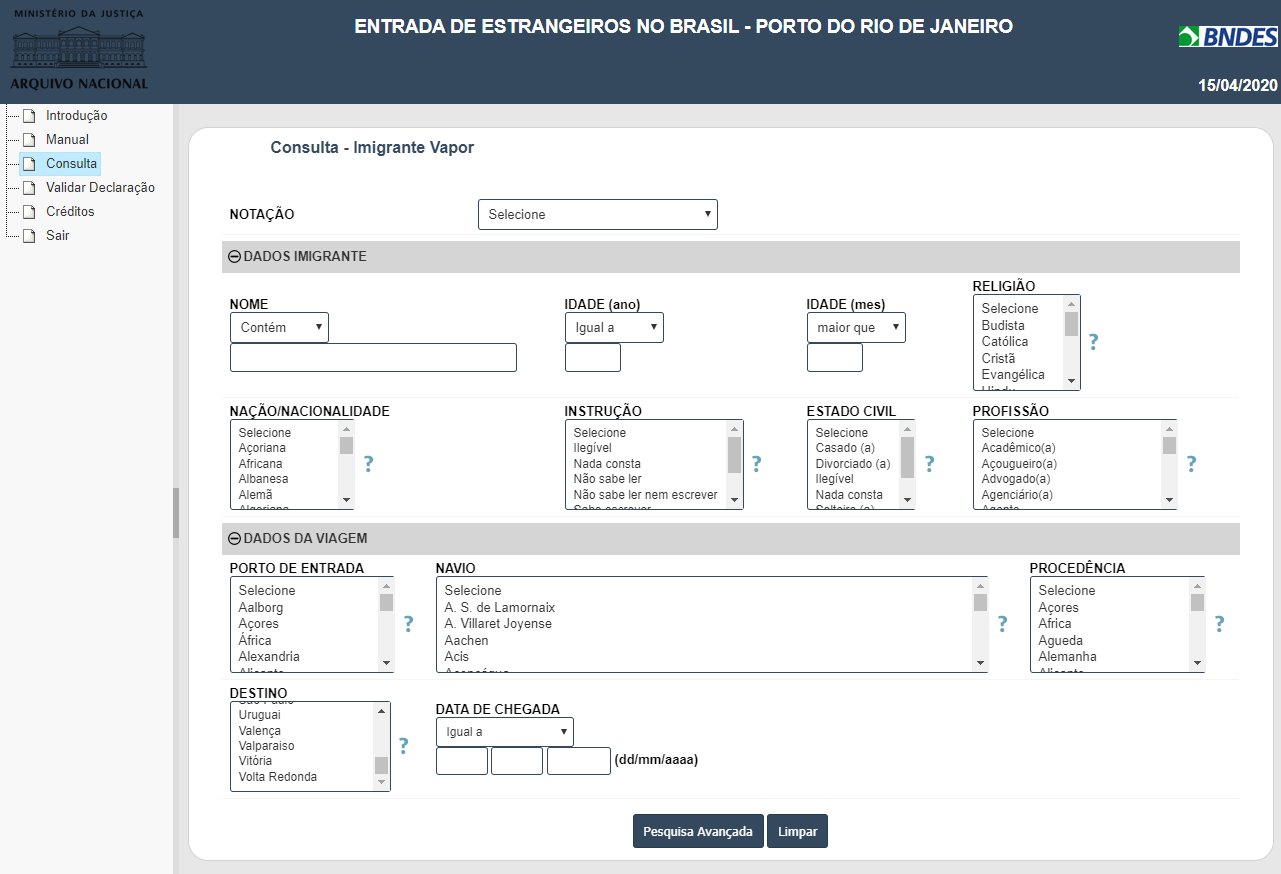Screen dimensions: 1281x874
Task: Click the page icon next to Sair
Action: click(x=29, y=236)
